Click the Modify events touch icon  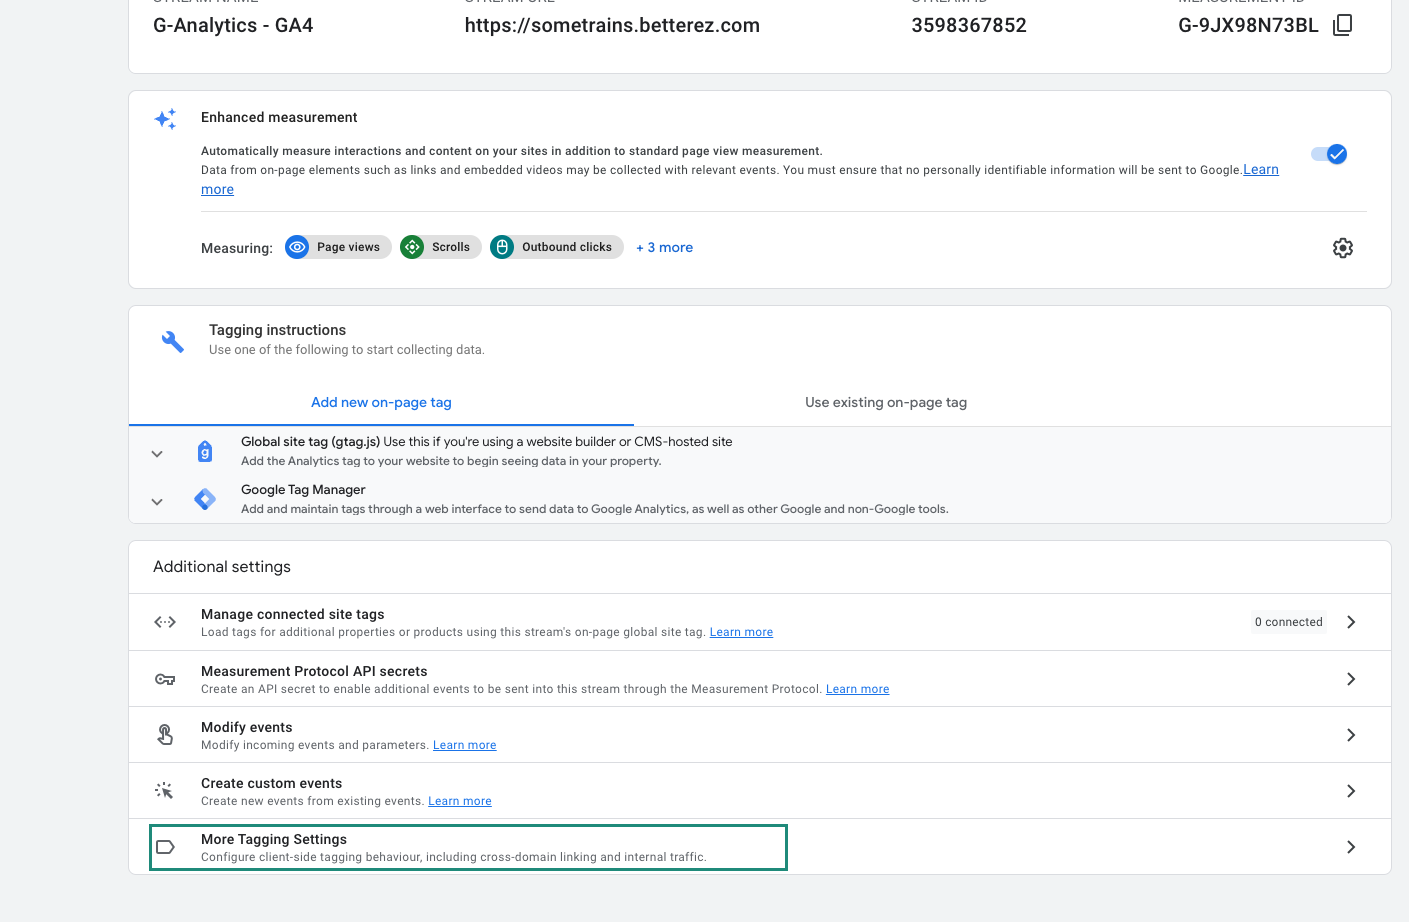click(165, 735)
